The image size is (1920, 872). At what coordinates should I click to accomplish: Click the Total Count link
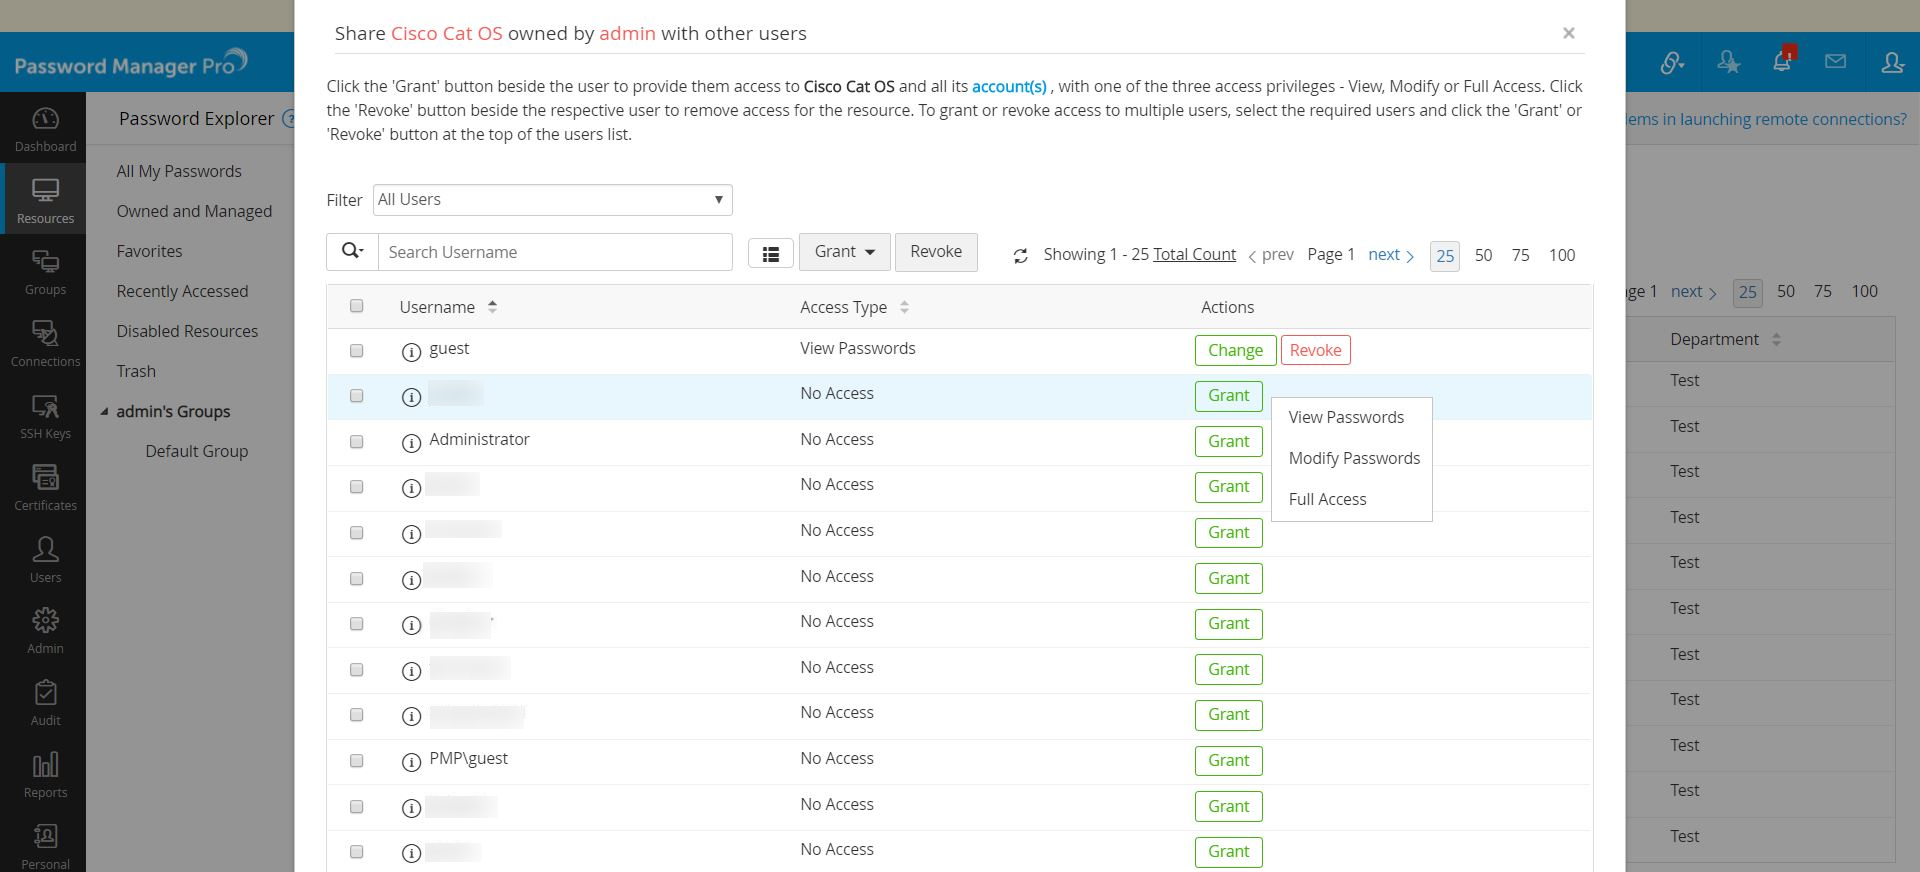[1194, 255]
